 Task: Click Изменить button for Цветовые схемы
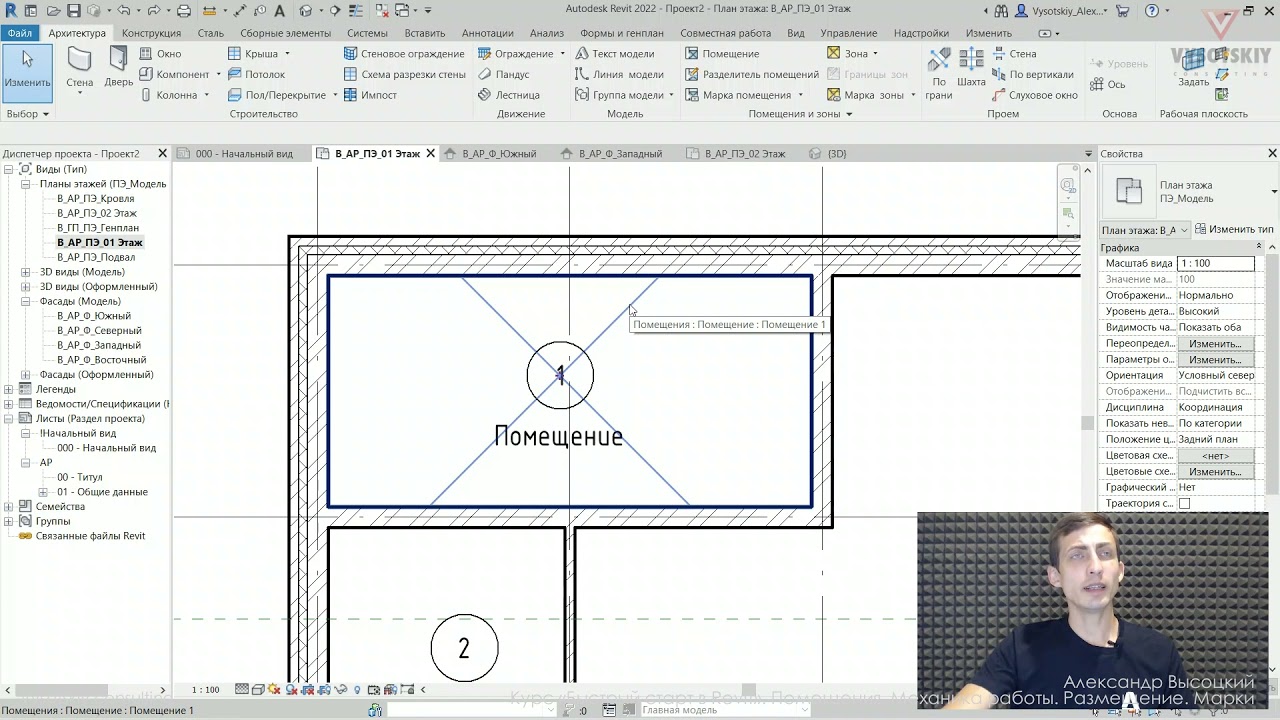[1215, 471]
